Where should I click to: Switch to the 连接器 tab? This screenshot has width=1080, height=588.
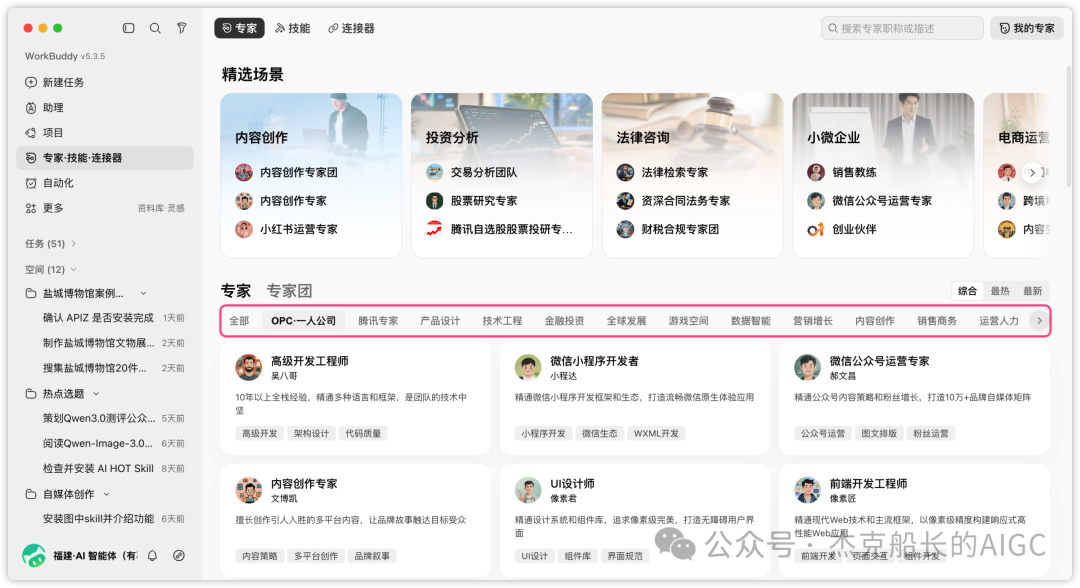tap(351, 28)
